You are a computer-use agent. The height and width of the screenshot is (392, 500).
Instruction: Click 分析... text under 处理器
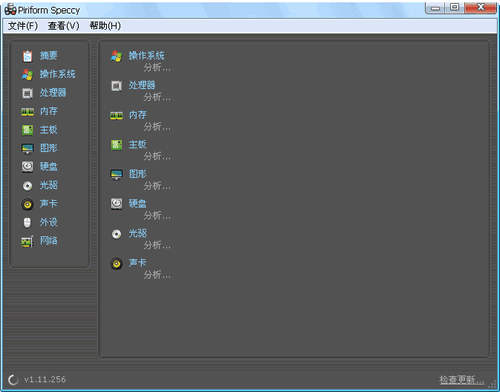[157, 97]
